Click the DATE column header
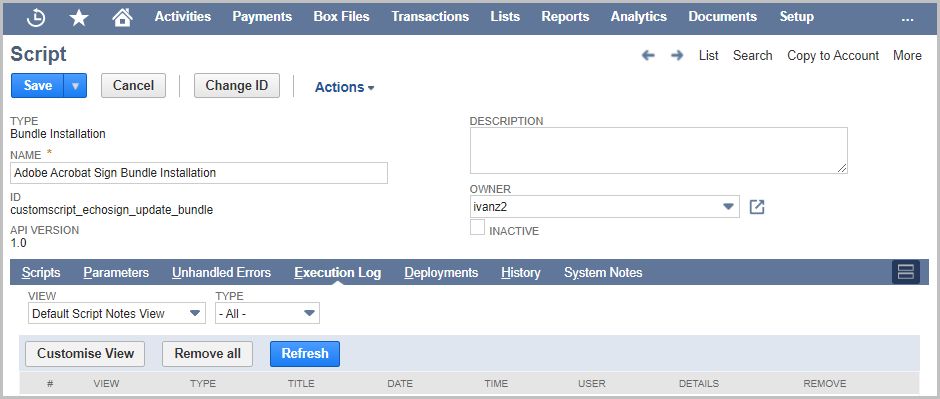 tap(400, 383)
